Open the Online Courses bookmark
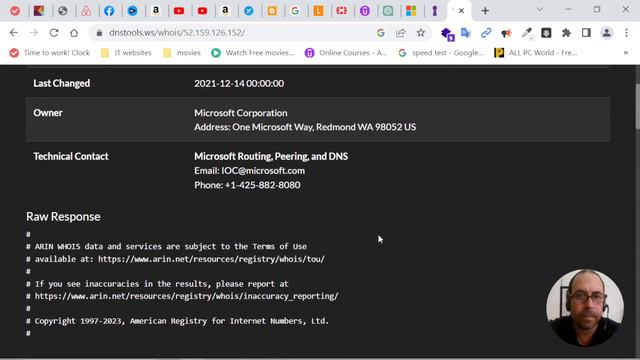Viewport: 640px width, 360px height. point(346,53)
